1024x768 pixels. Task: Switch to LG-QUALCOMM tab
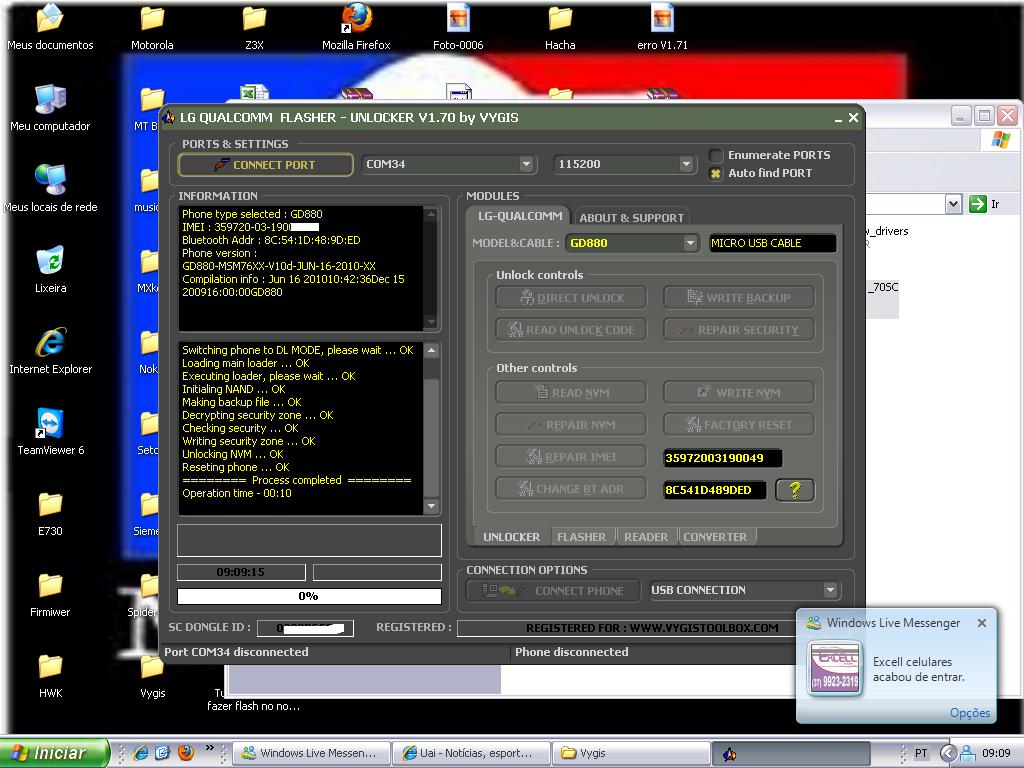click(x=519, y=216)
